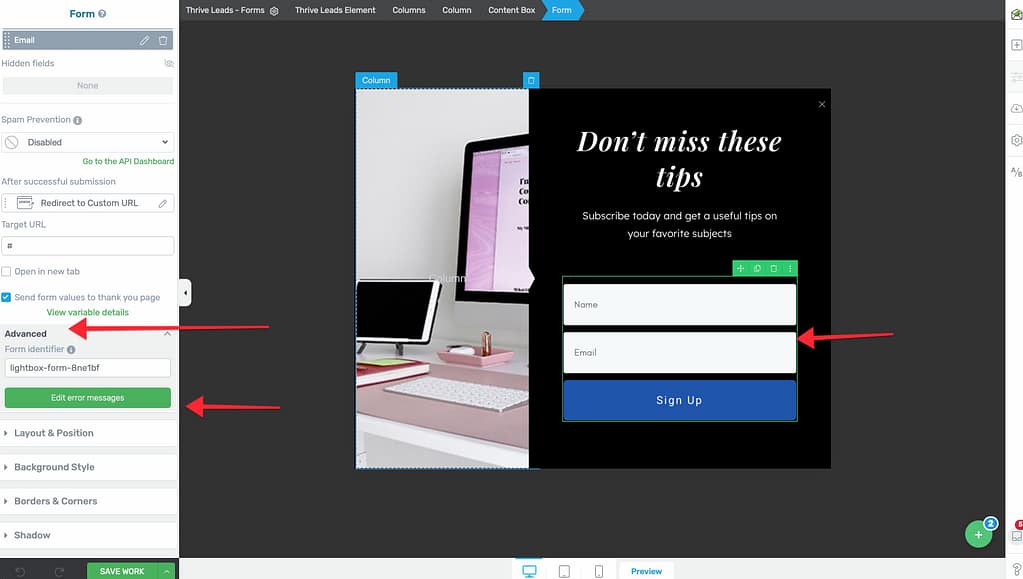Switch to tablet preview mode
Viewport: 1023px width, 579px height.
pos(564,571)
